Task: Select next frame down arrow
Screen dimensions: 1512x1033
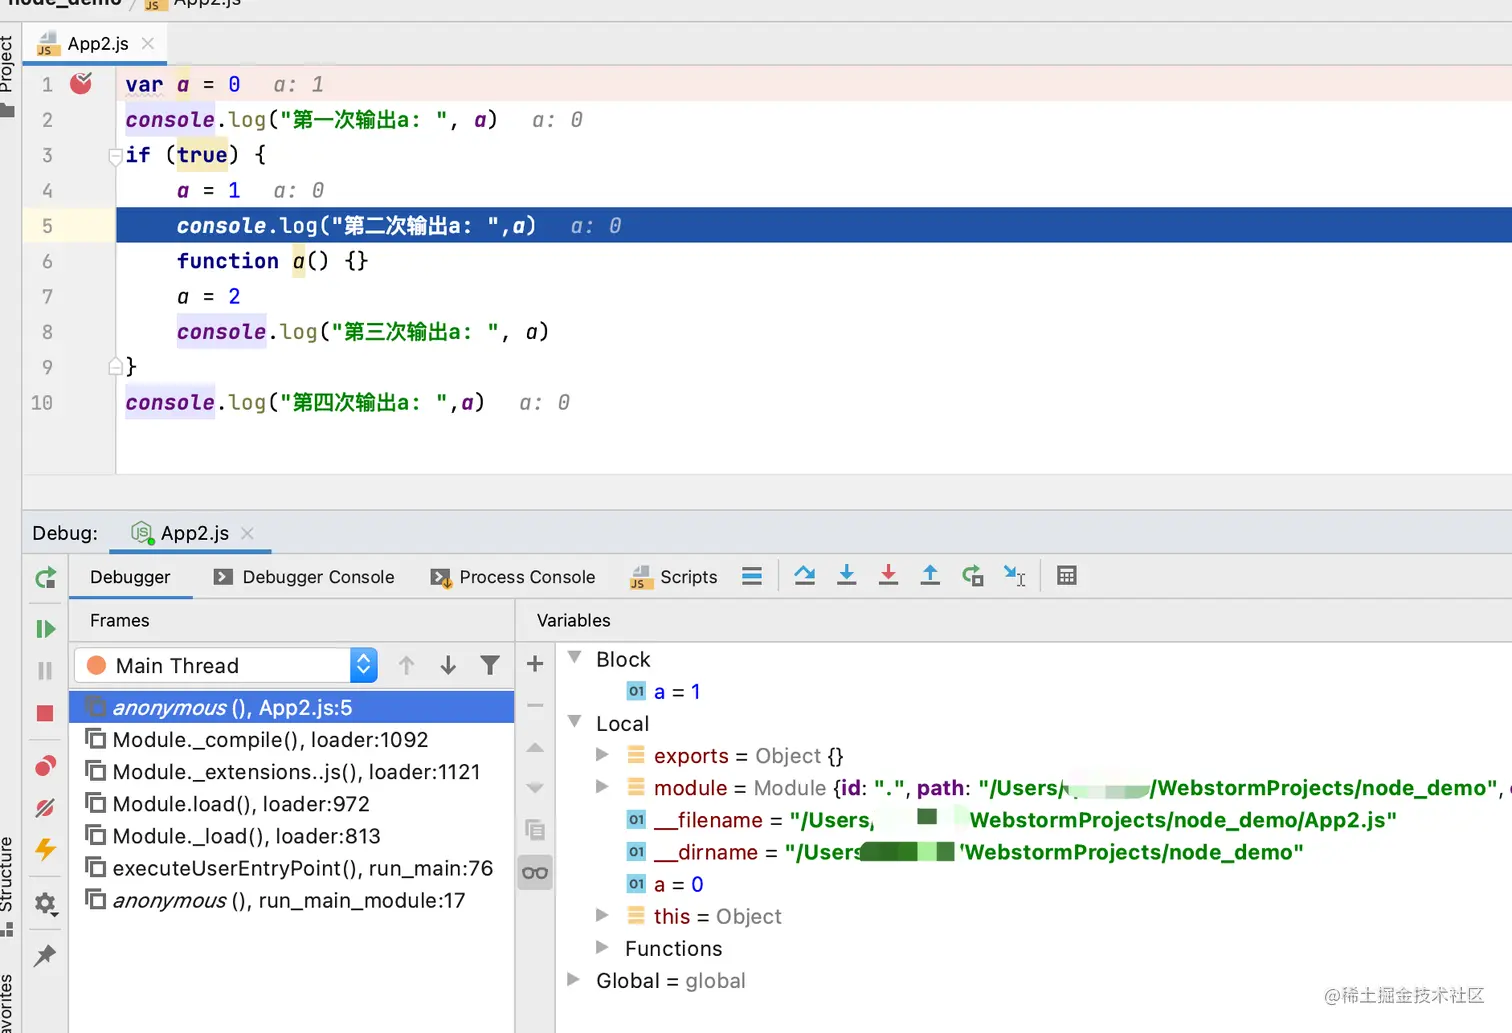Action: coord(448,666)
